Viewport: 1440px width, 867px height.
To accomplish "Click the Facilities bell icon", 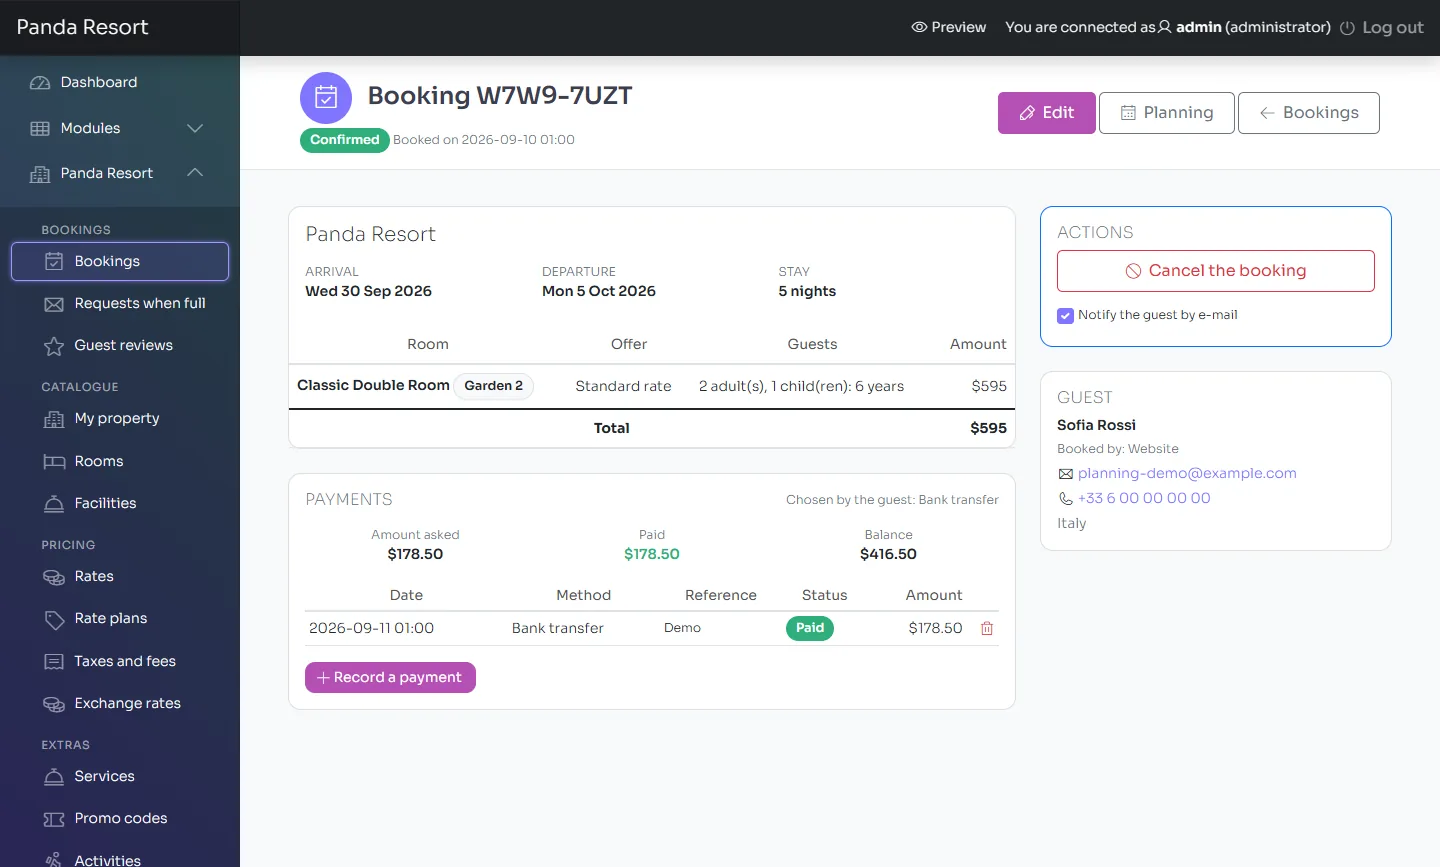I will pyautogui.click(x=54, y=504).
